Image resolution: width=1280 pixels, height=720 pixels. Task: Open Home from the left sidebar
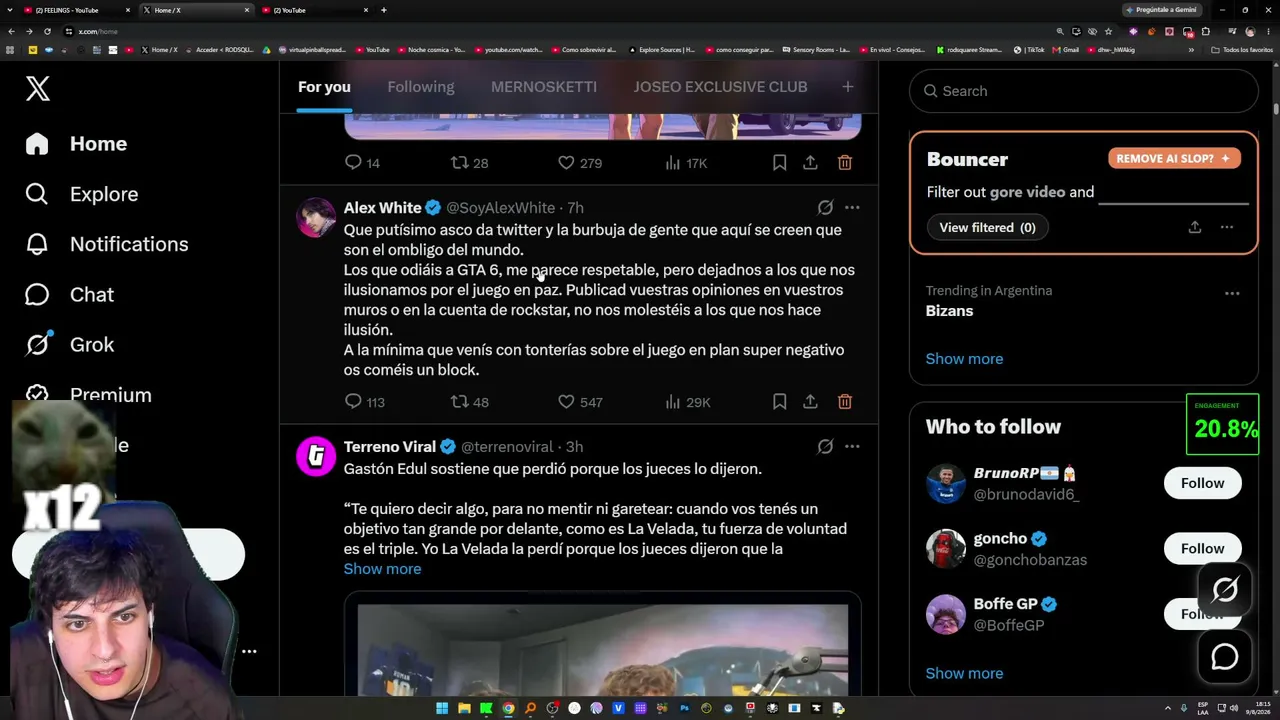(77, 144)
